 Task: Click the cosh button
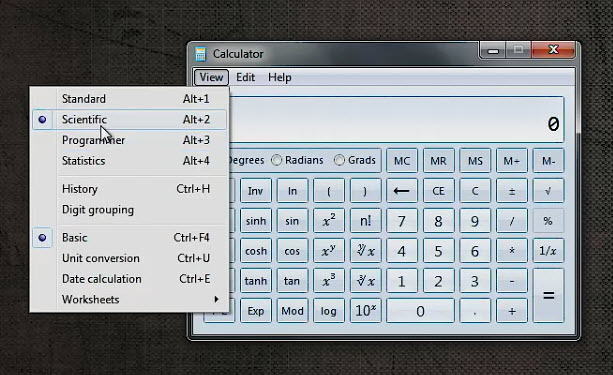[x=256, y=251]
